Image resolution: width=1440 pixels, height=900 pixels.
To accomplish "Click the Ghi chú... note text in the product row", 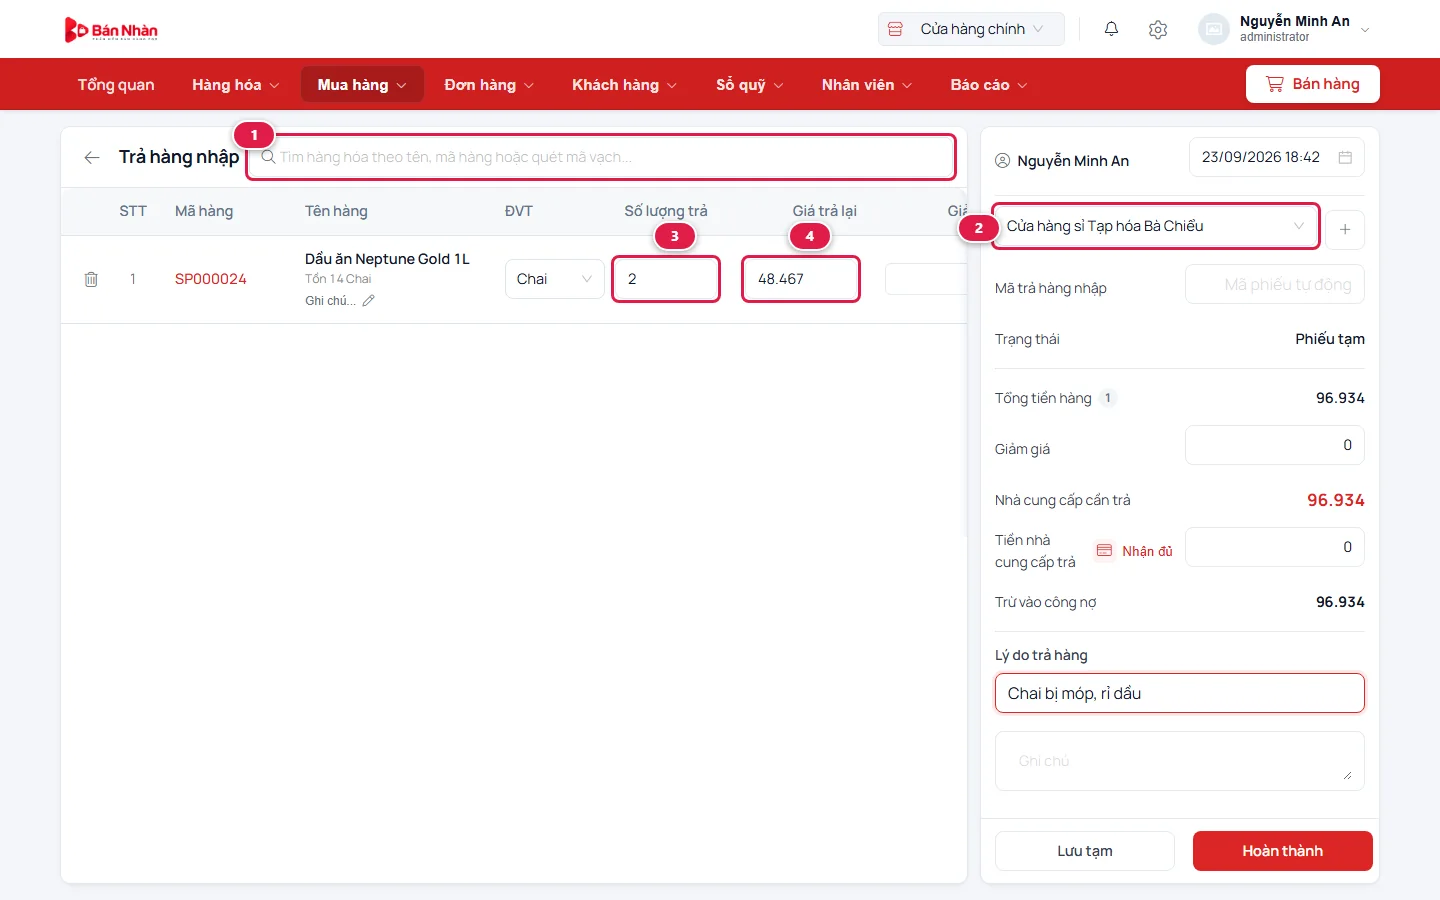I will 330,301.
